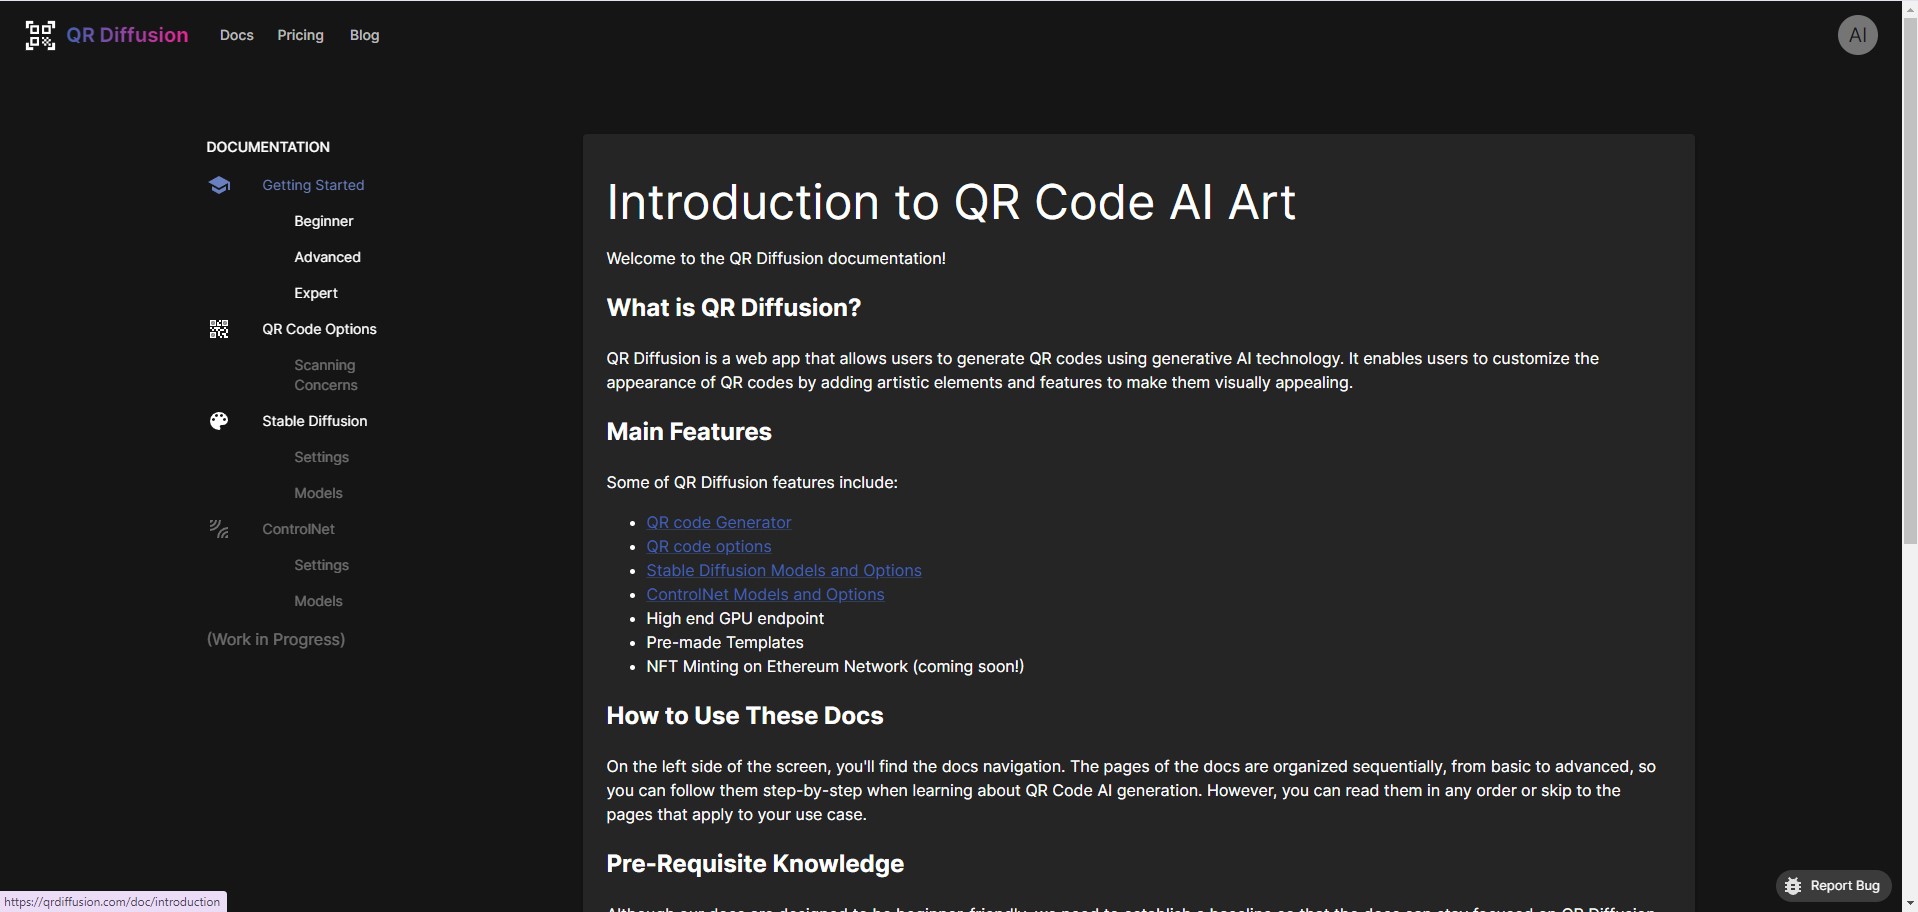The height and width of the screenshot is (912, 1918).
Task: Follow the QR code options link
Action: tap(708, 546)
